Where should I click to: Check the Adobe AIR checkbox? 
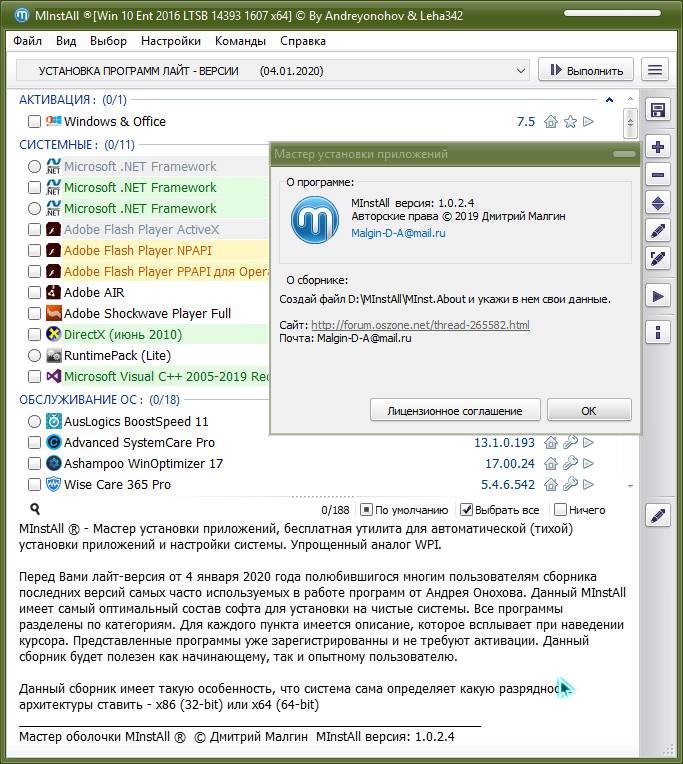(x=34, y=292)
